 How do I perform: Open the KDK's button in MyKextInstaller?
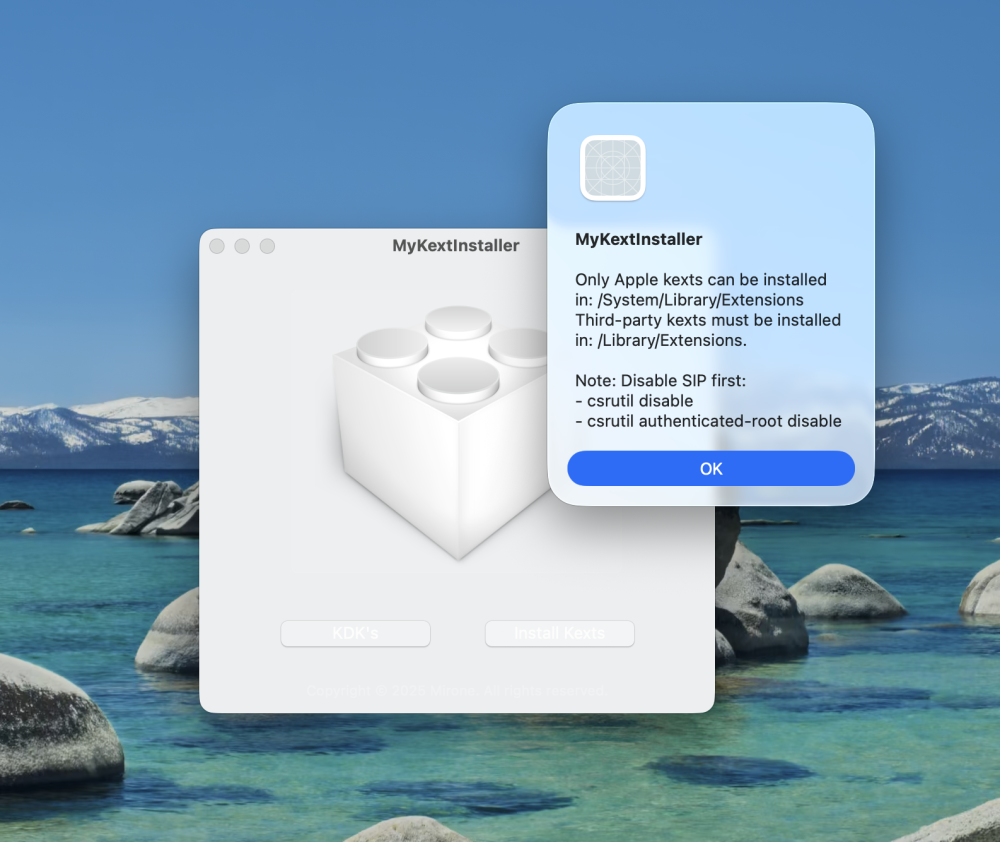(x=355, y=633)
